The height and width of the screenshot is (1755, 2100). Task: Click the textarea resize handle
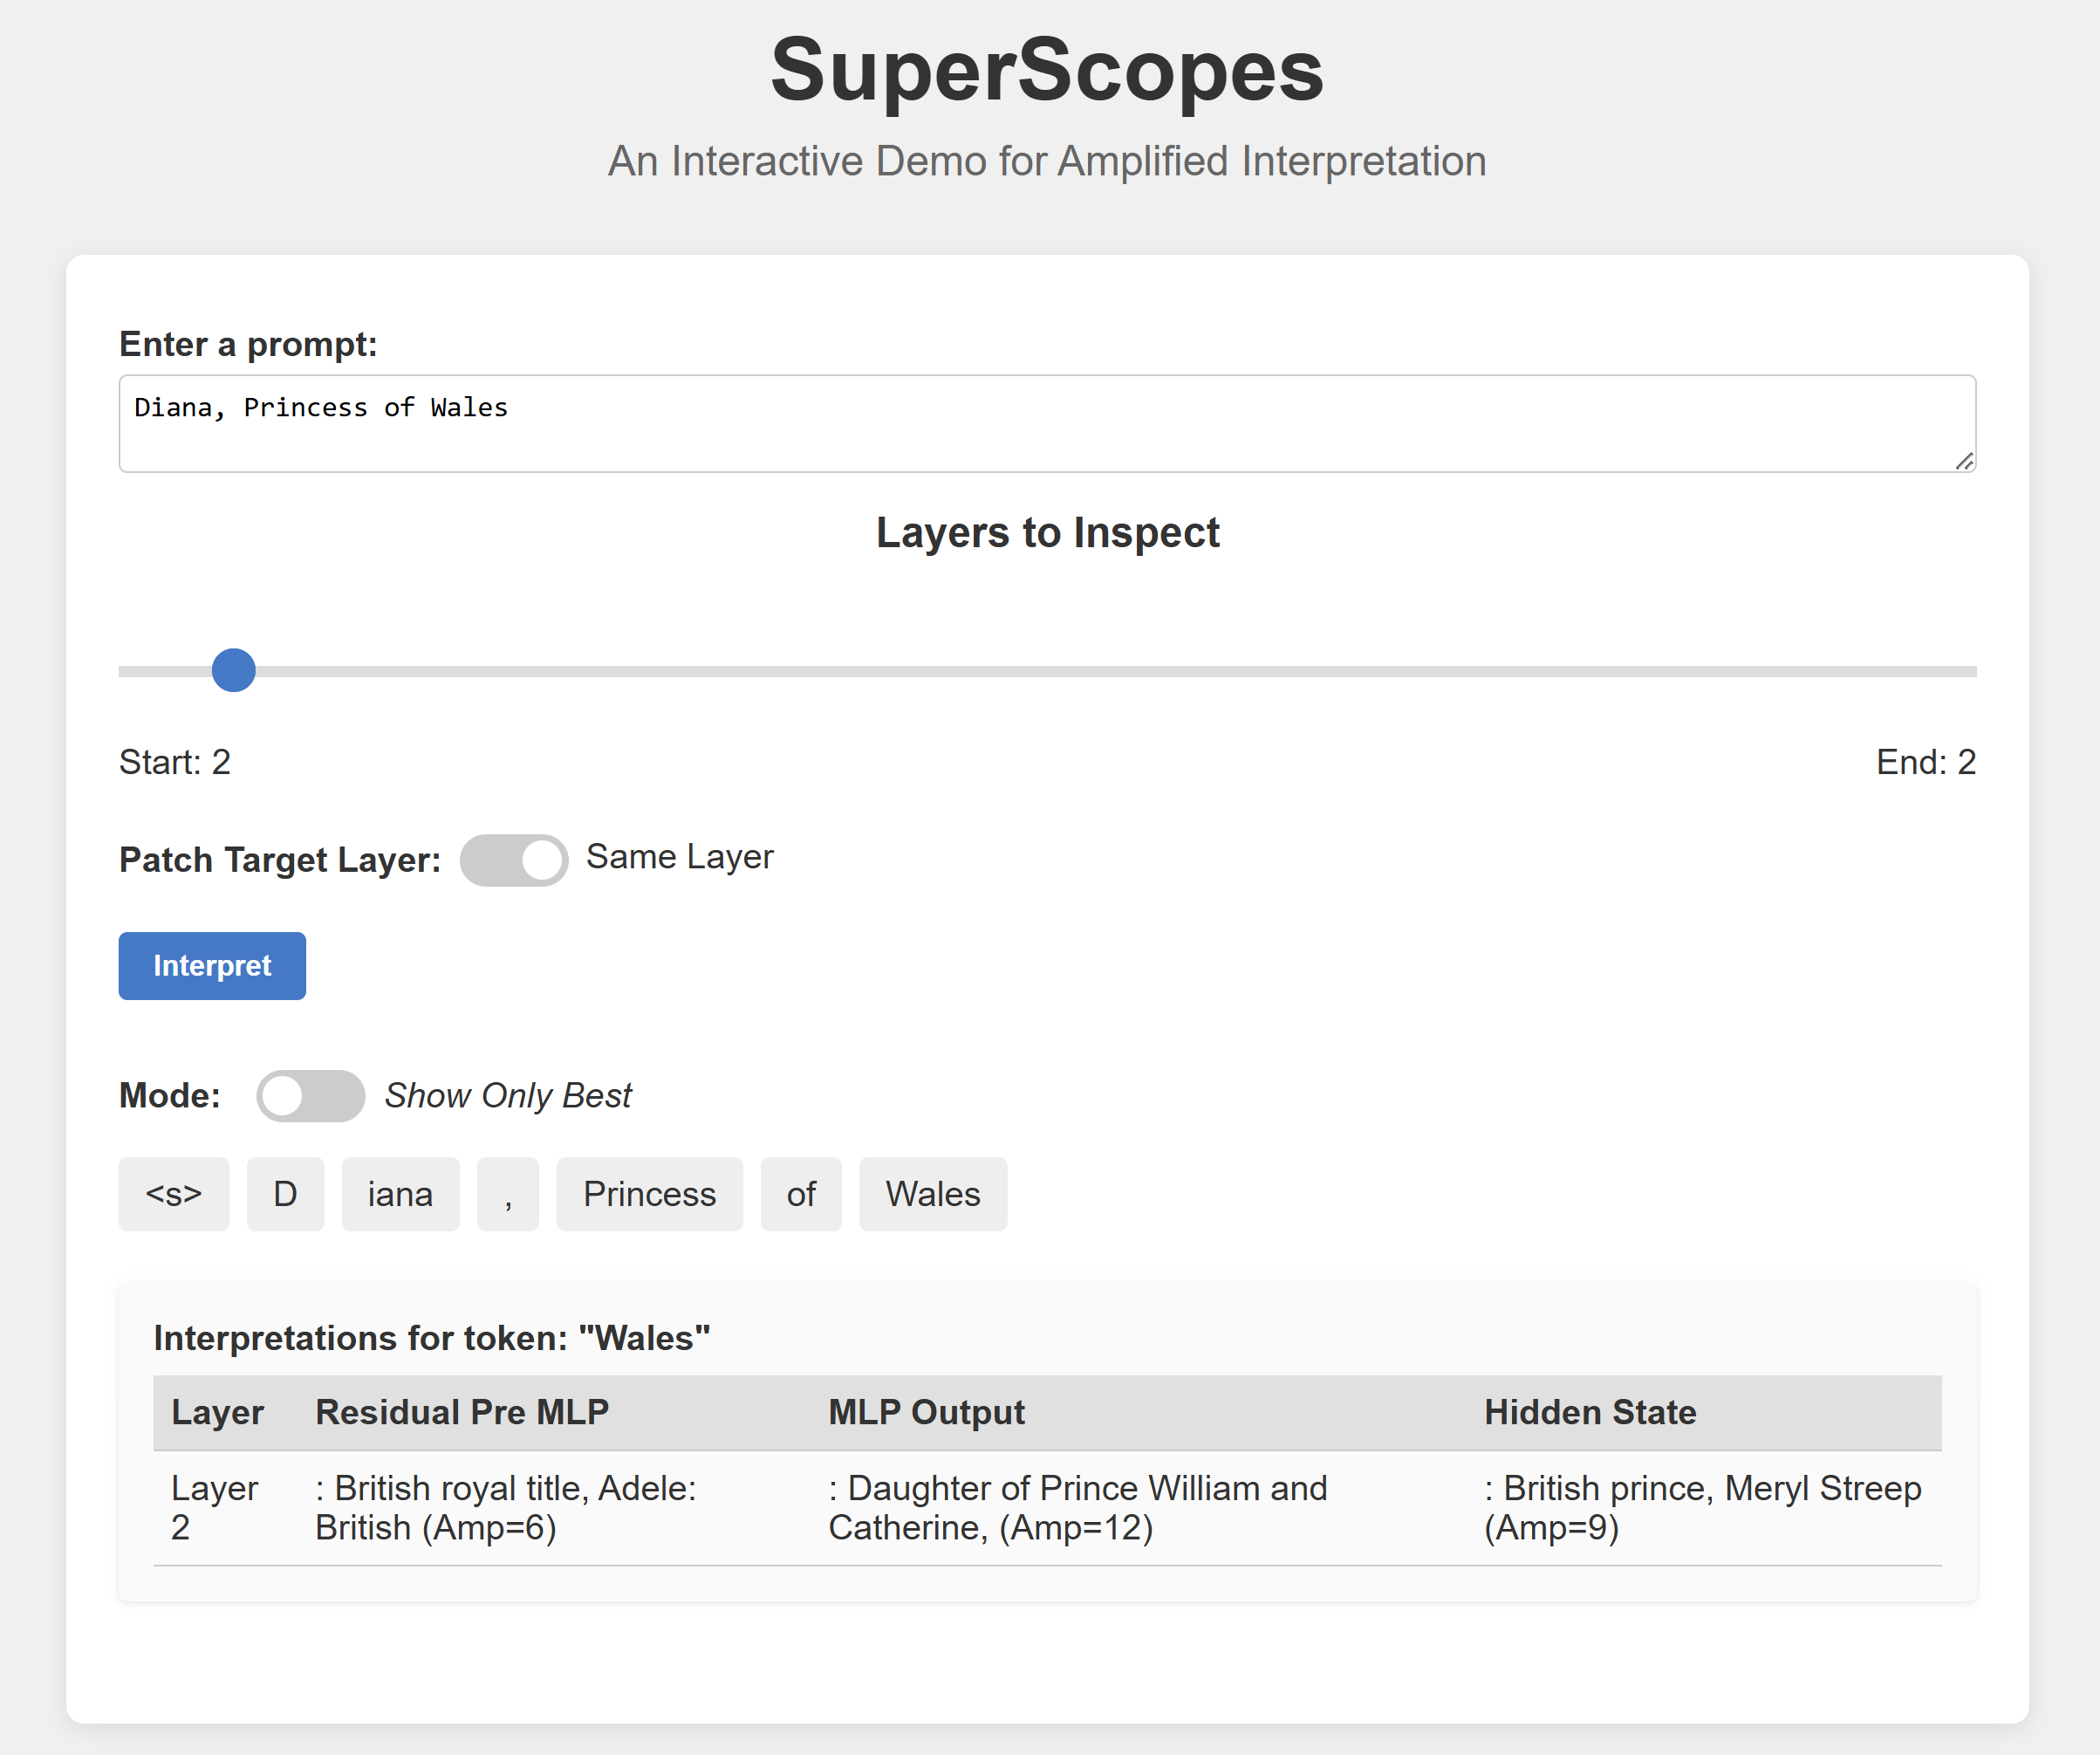1964,461
